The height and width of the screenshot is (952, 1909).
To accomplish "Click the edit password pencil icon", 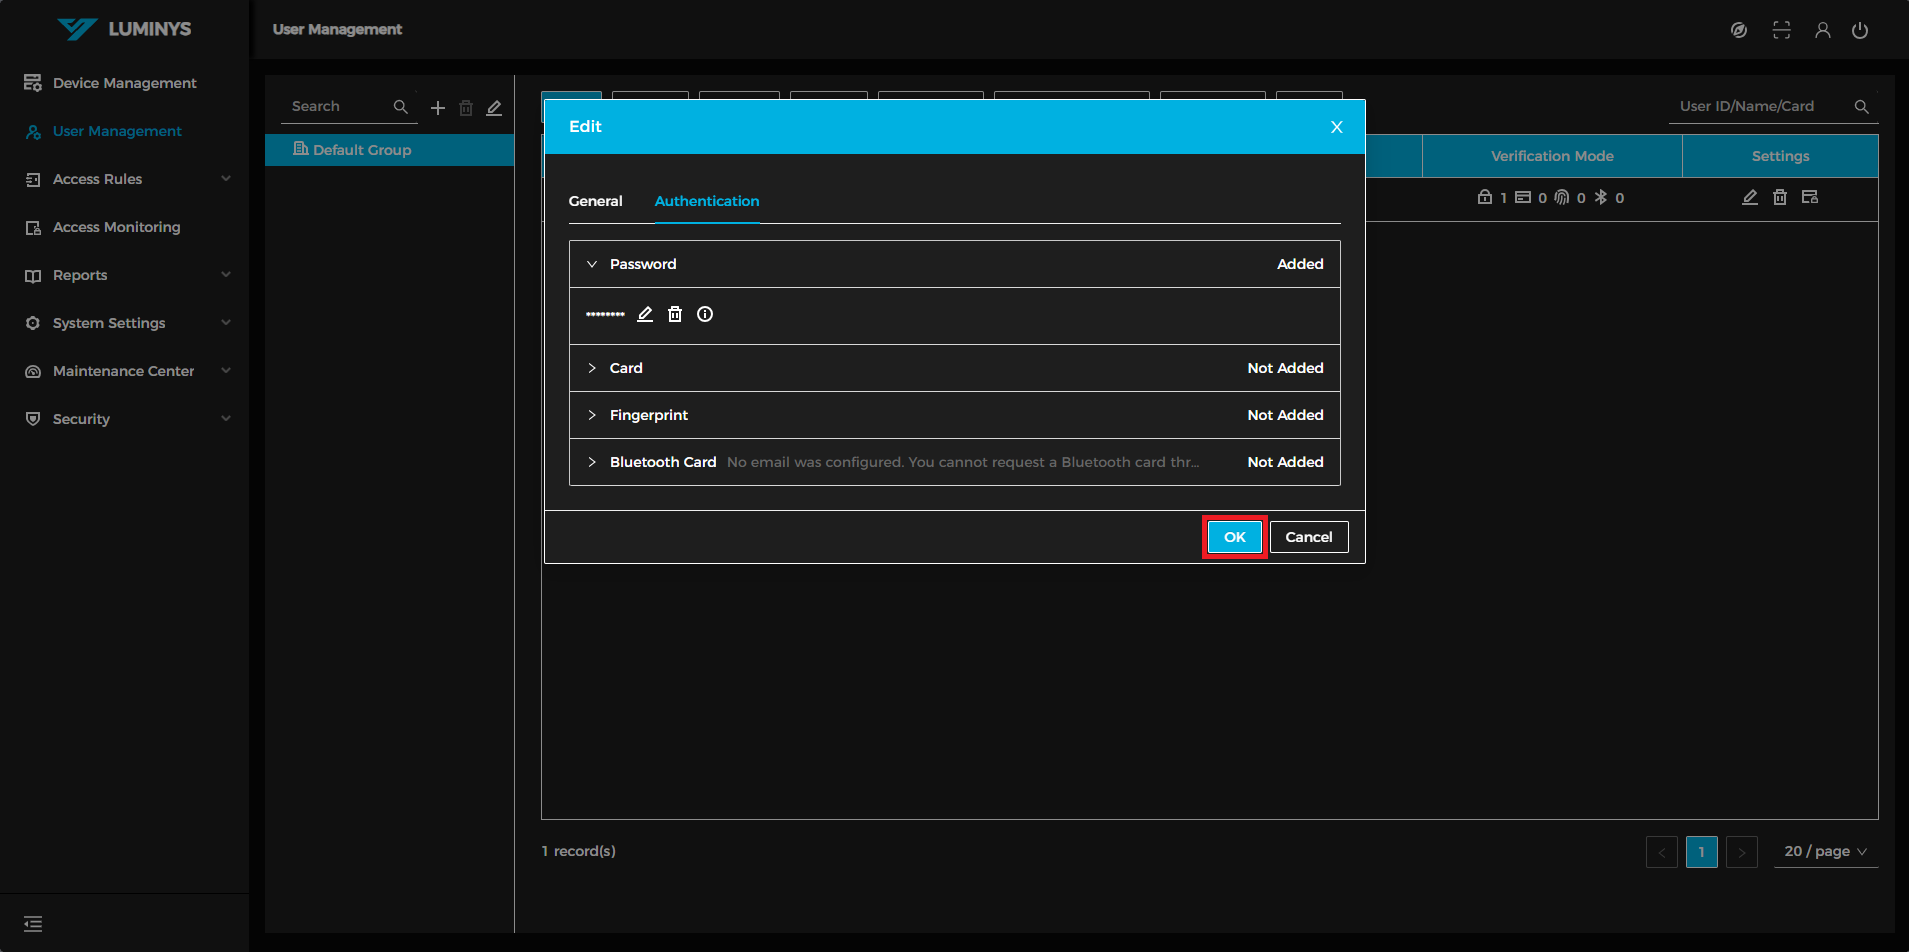I will 645,314.
